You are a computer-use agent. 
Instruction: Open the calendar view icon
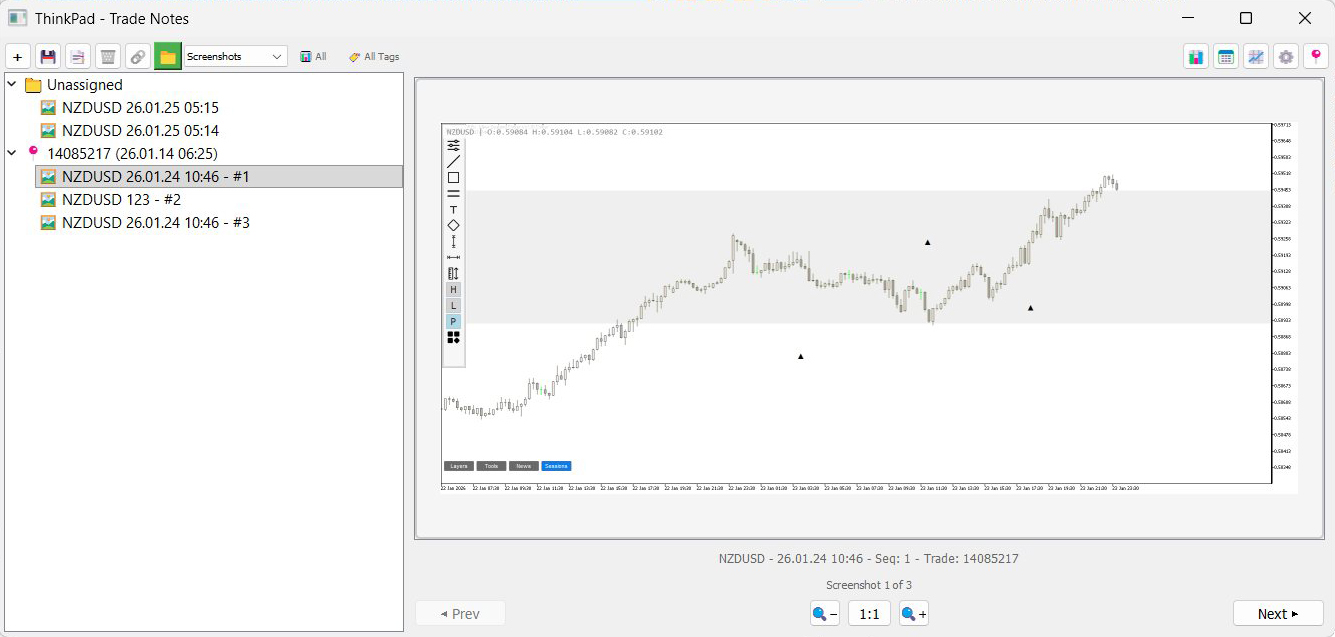[x=1226, y=57]
